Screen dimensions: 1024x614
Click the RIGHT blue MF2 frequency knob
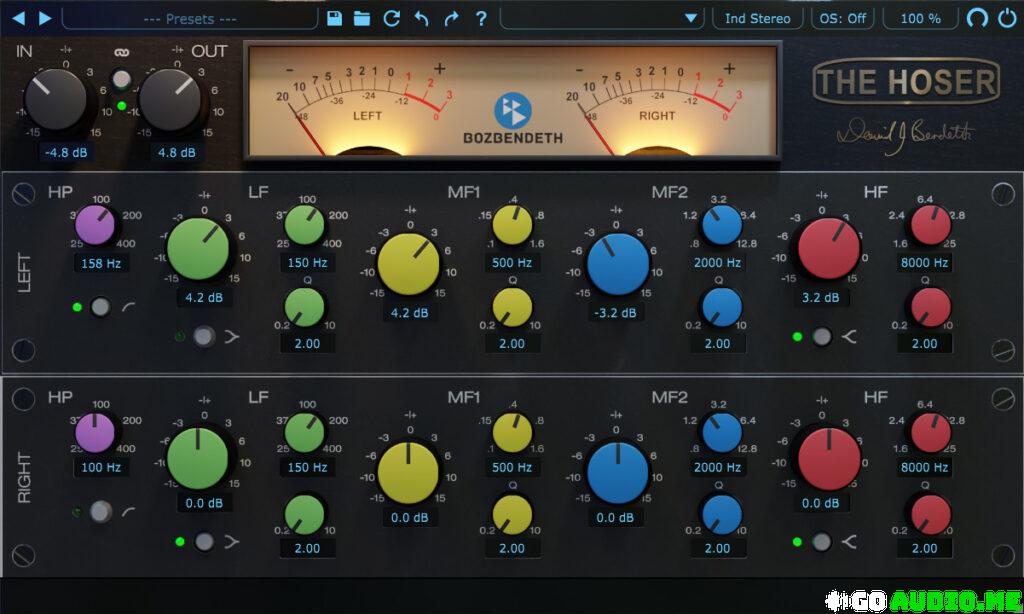[722, 432]
